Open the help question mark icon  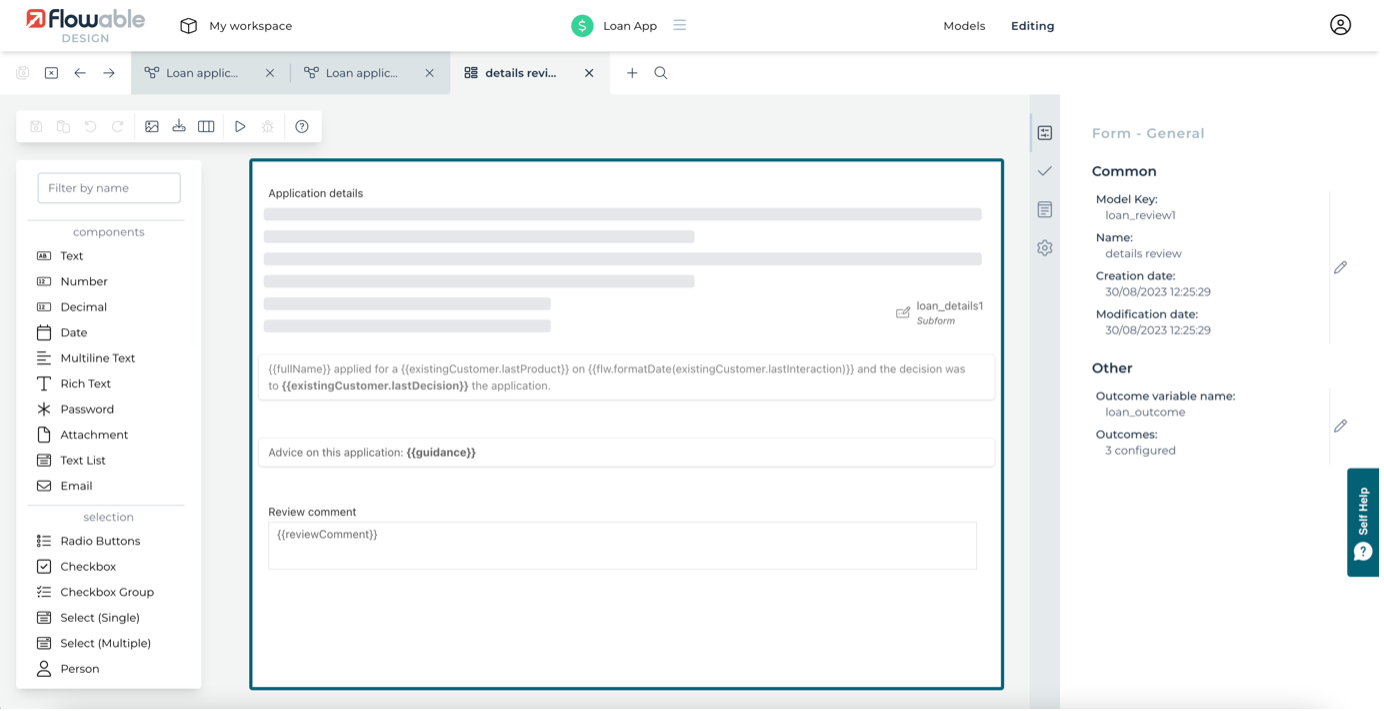click(302, 127)
